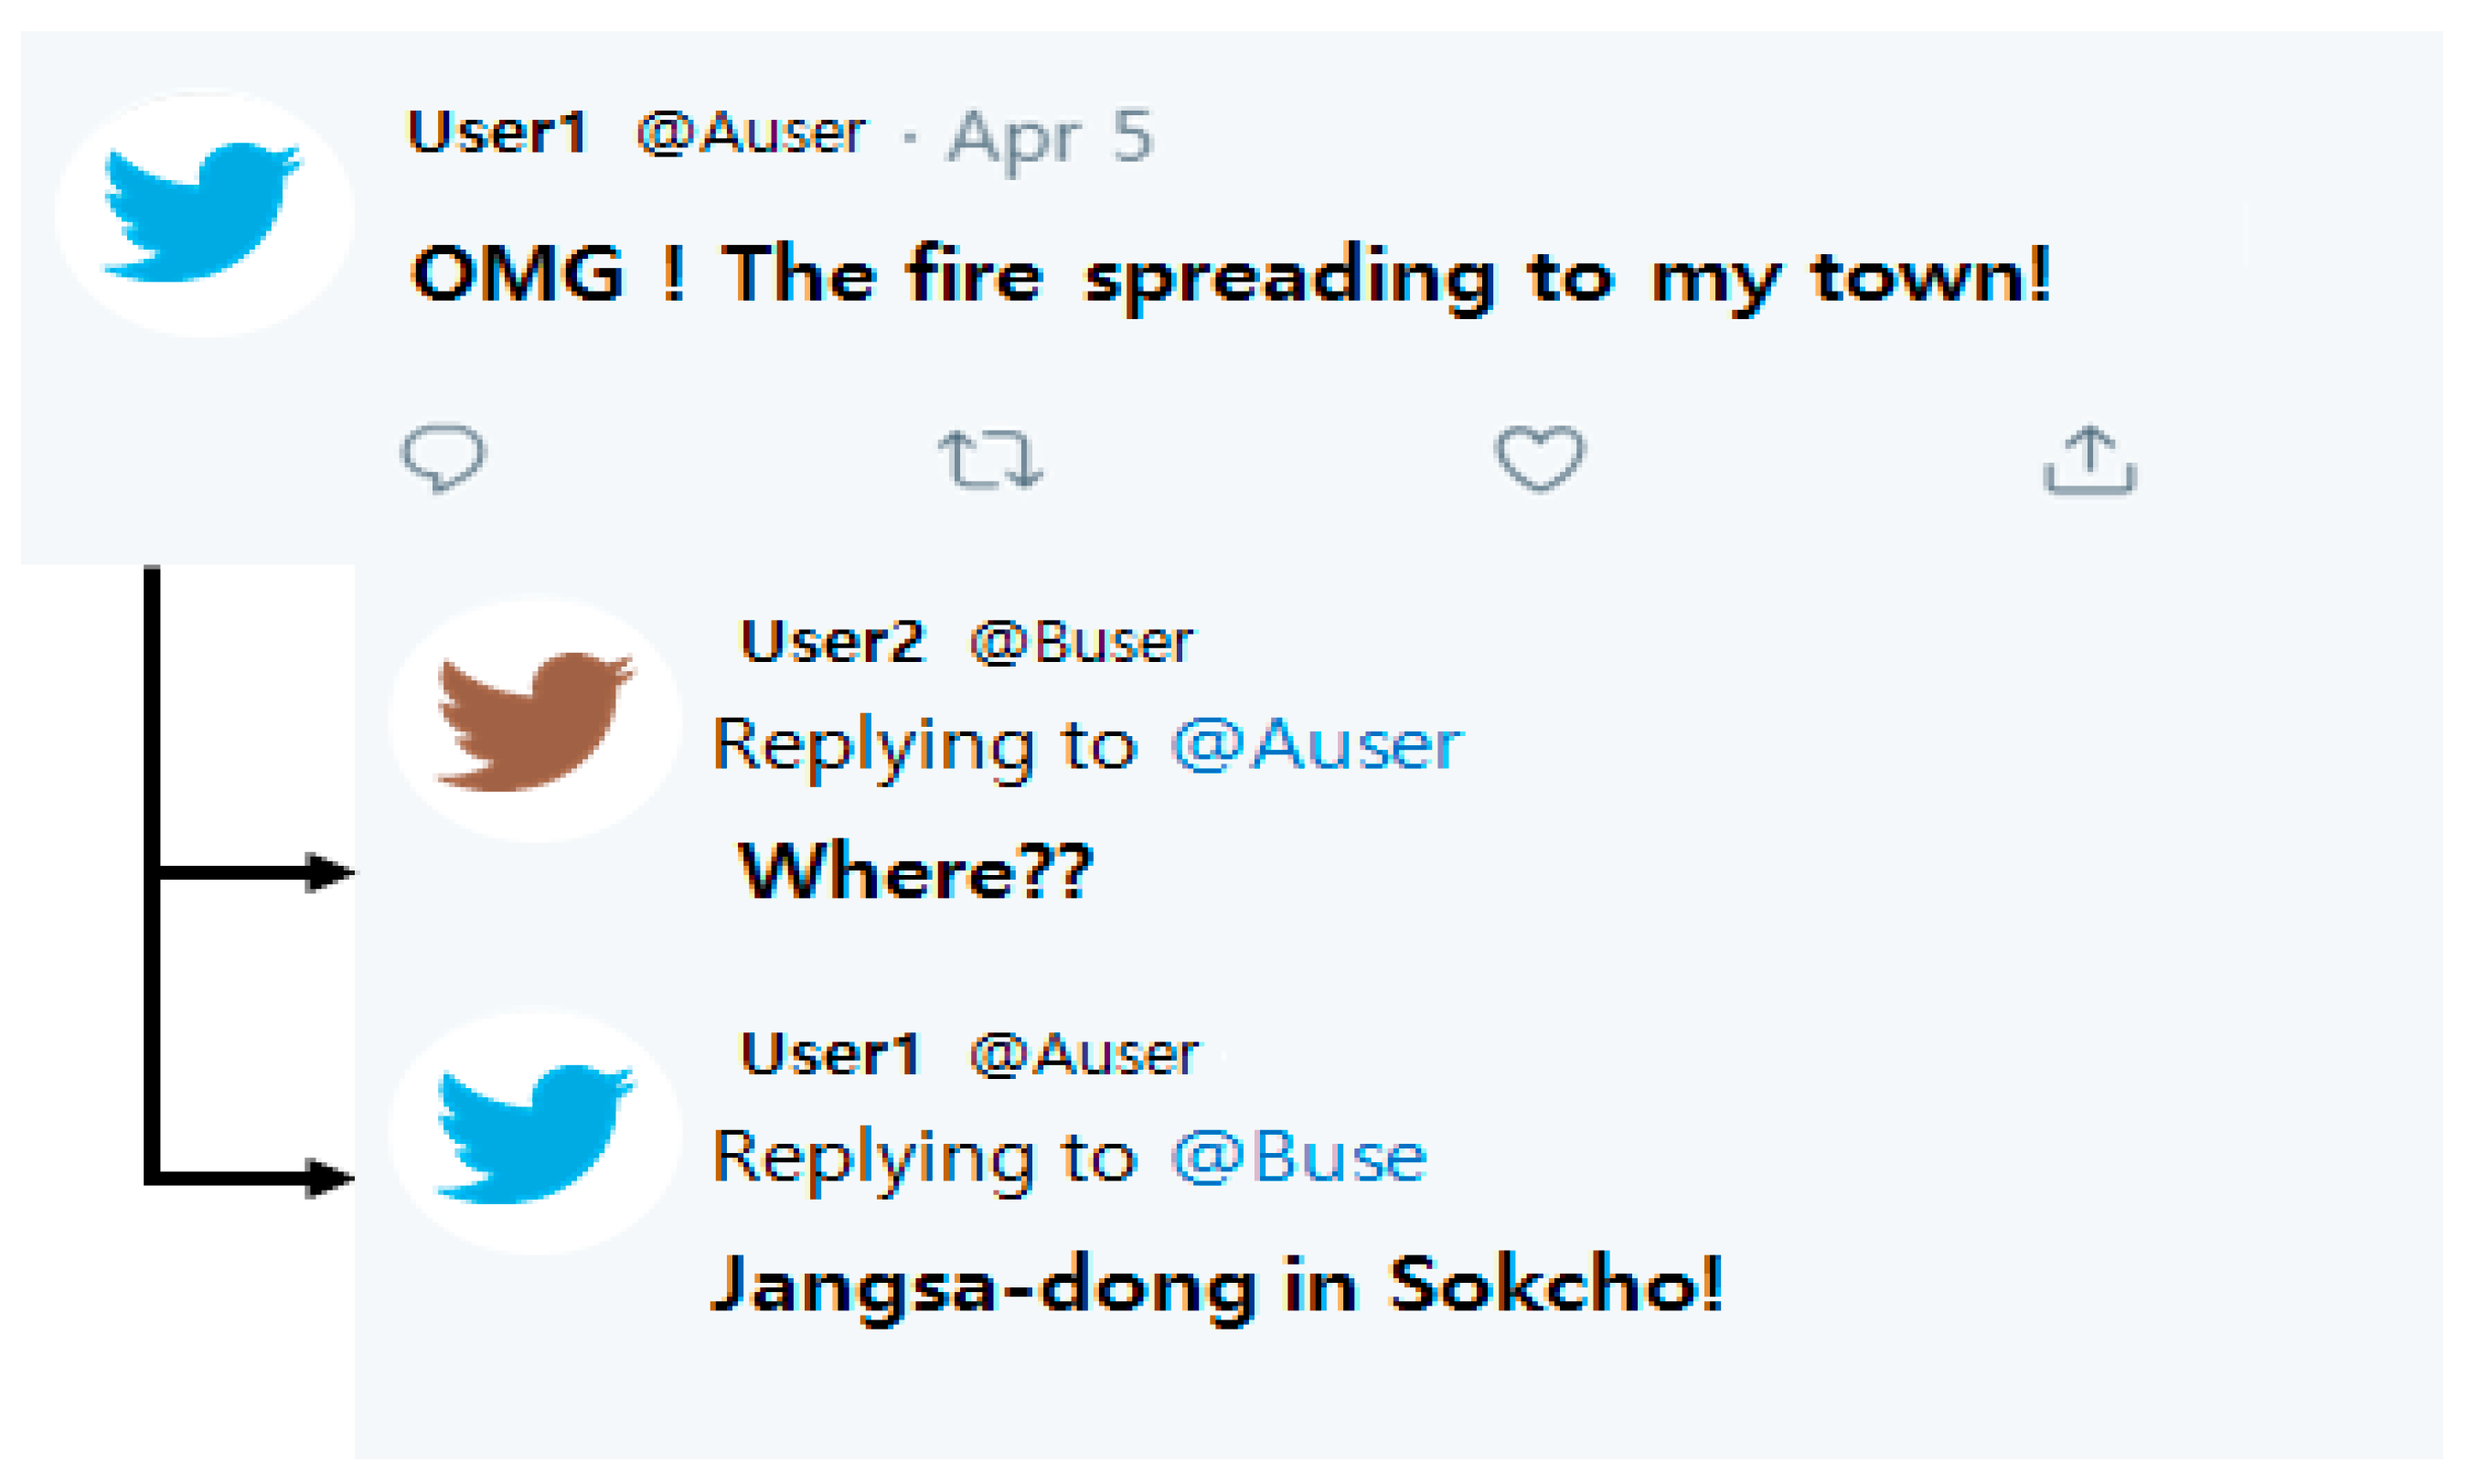Click the @Buser handle beside User2
This screenshot has height=1484, width=2467.
[x=1081, y=642]
